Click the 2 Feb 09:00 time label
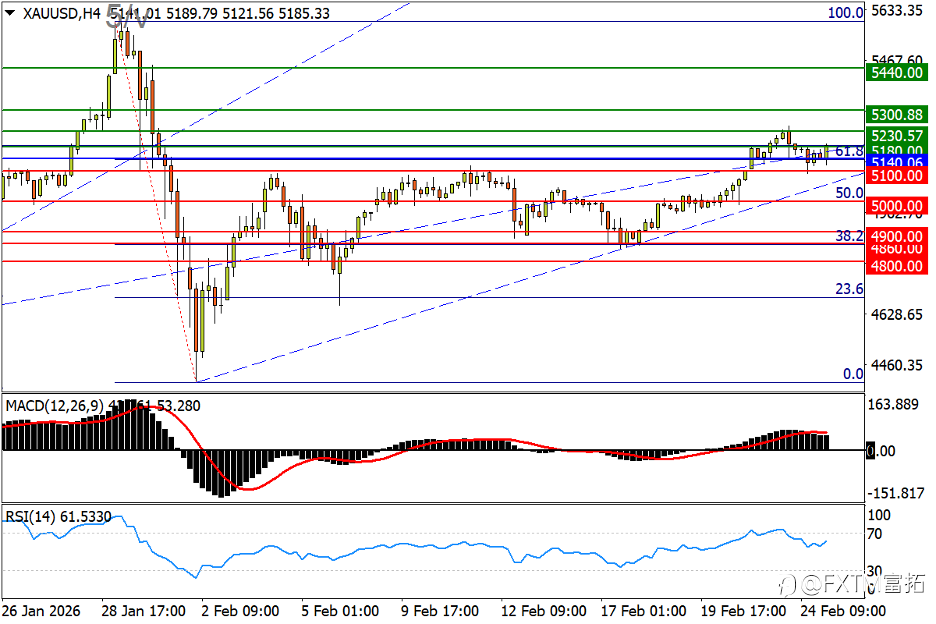 pyautogui.click(x=240, y=611)
